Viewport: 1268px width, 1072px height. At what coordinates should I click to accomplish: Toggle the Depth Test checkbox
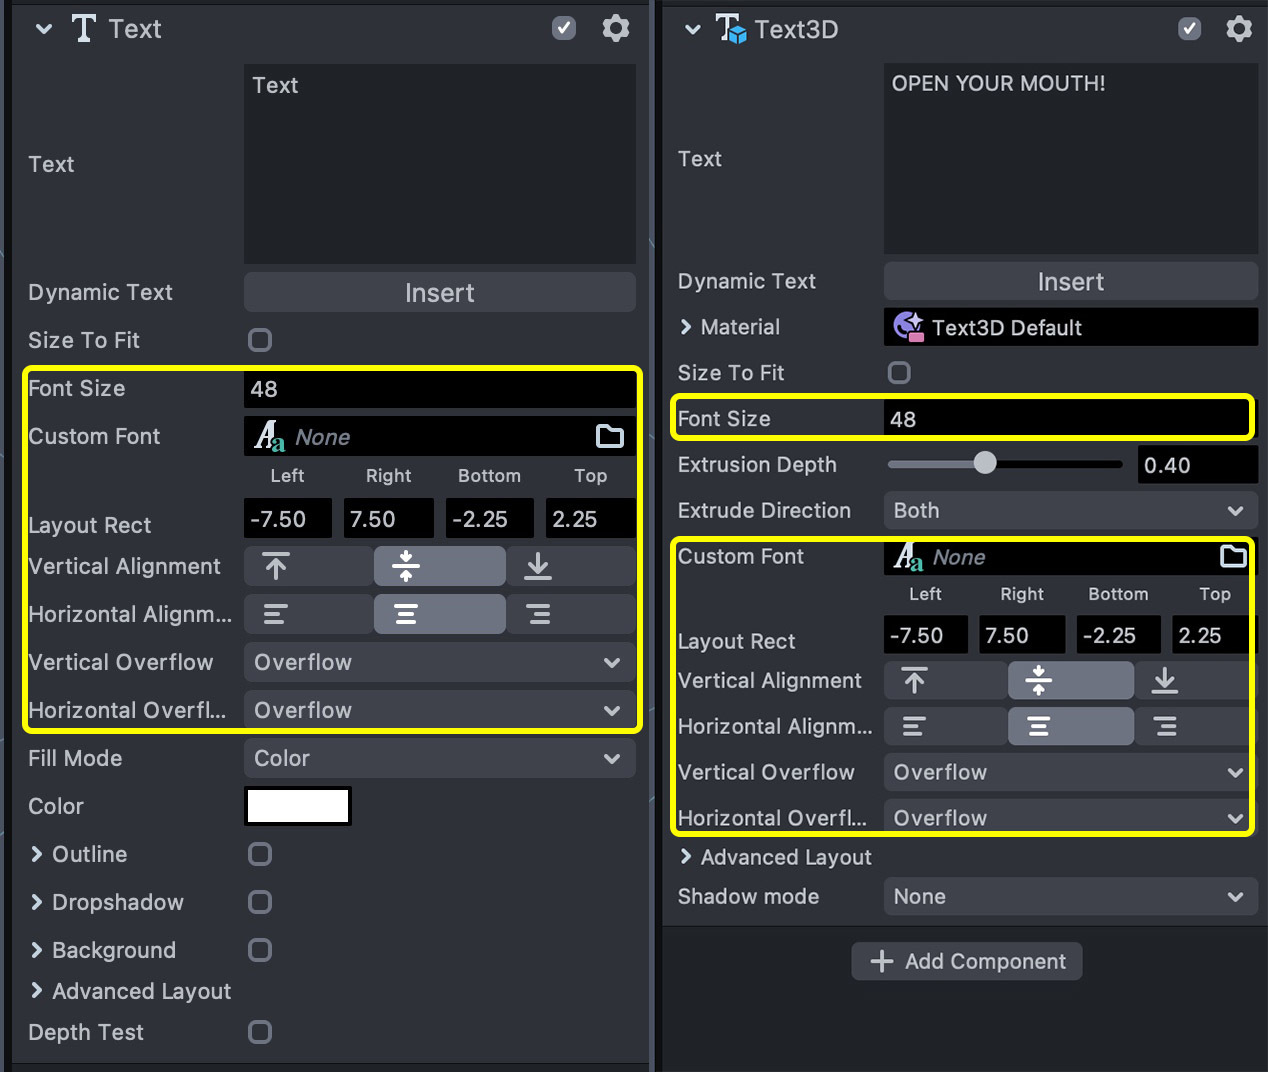260,1032
